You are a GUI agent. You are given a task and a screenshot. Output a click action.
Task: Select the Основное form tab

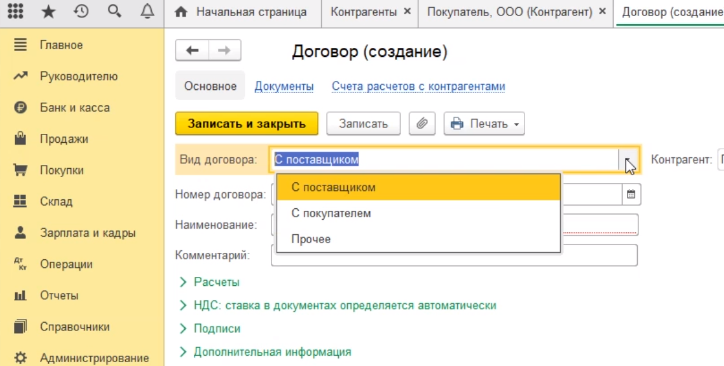click(x=210, y=86)
